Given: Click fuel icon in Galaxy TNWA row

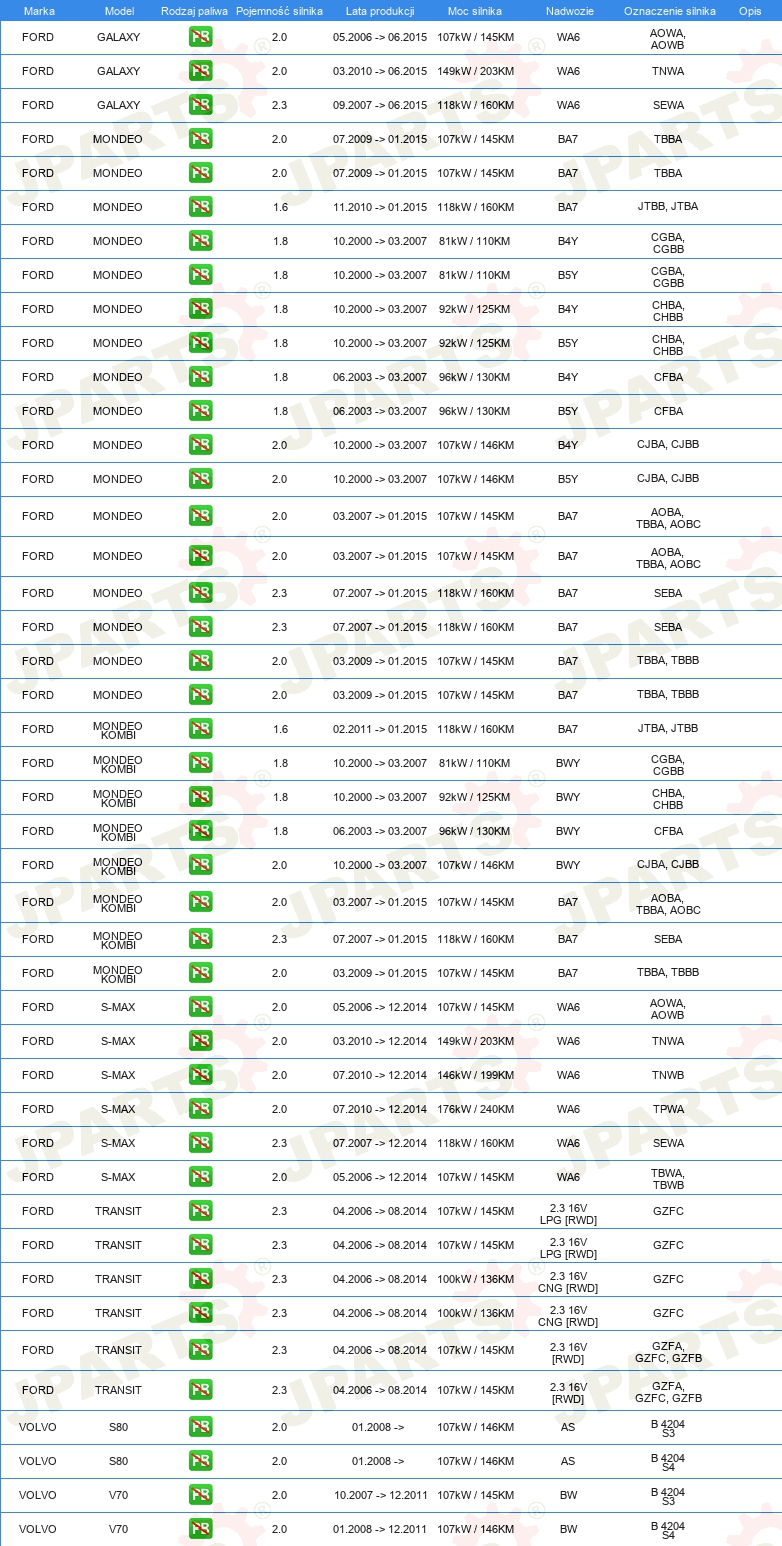Looking at the screenshot, I should [201, 71].
